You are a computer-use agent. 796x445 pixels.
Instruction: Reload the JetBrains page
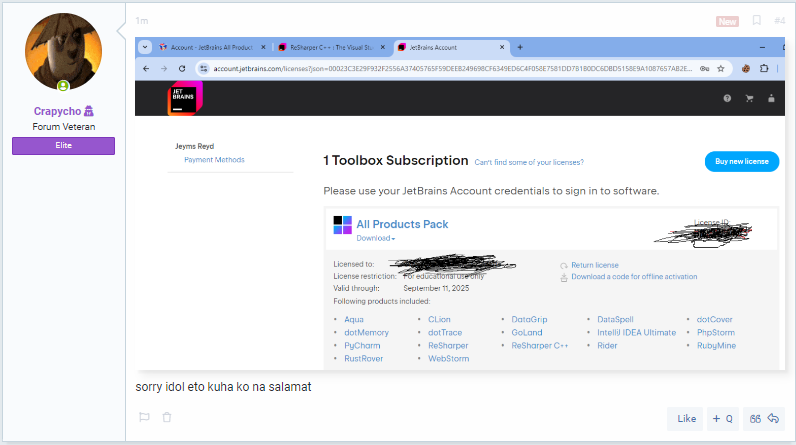(x=182, y=69)
